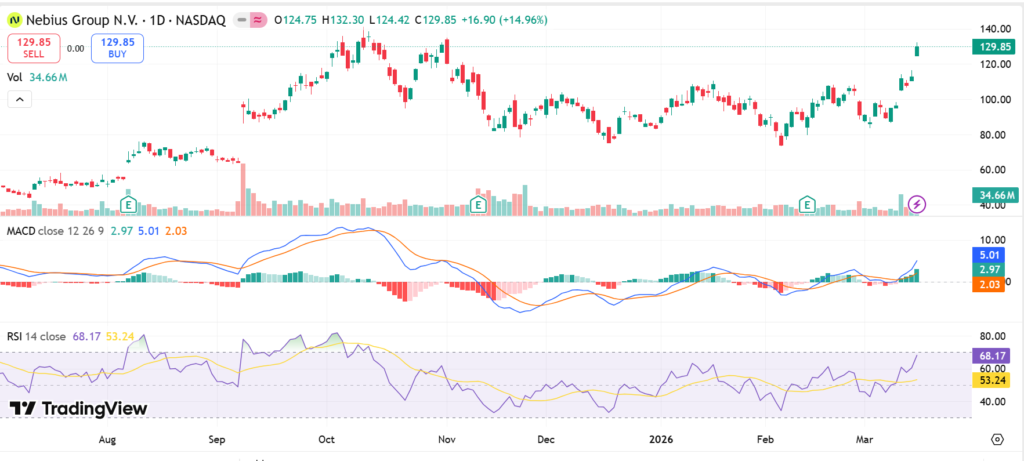Screen dimensions: 1024x461
Task: Open chart settings gear icon
Action: tap(997, 439)
